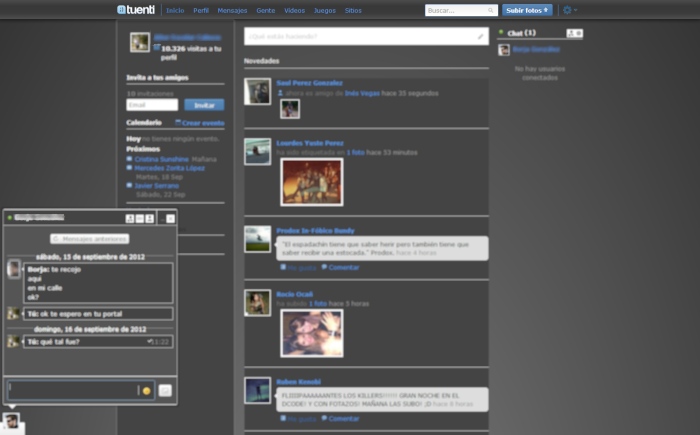Click the Subir fotos button
Screen dimensions: 700x435
click(527, 10)
